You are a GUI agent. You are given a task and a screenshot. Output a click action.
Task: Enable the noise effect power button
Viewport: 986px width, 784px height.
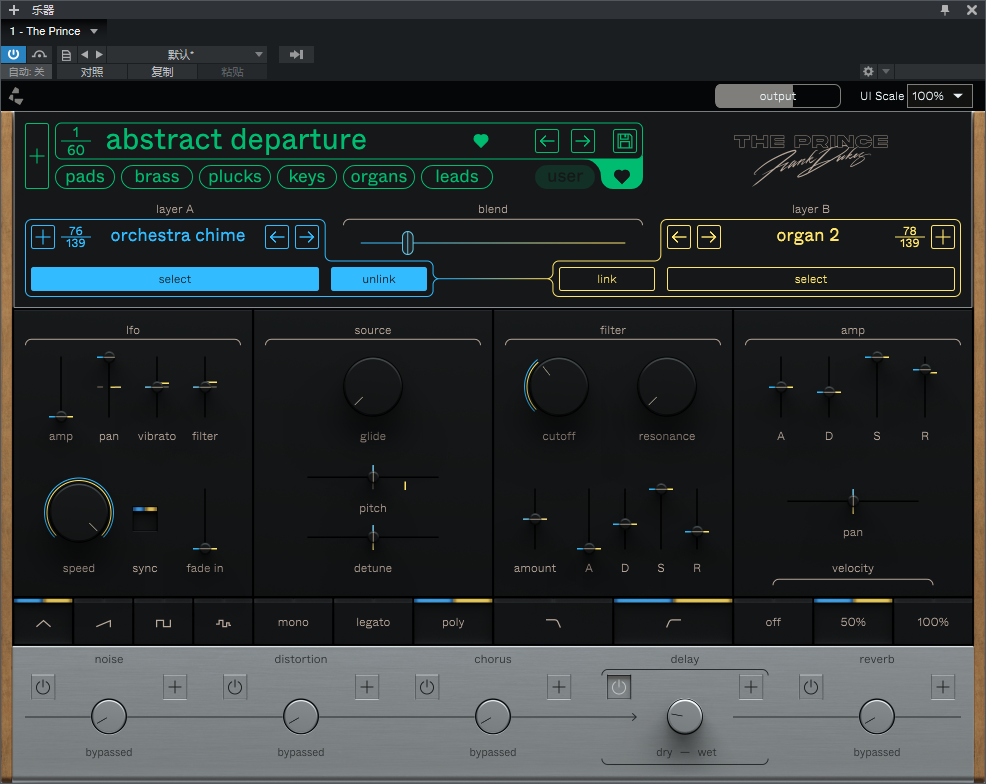pyautogui.click(x=43, y=687)
